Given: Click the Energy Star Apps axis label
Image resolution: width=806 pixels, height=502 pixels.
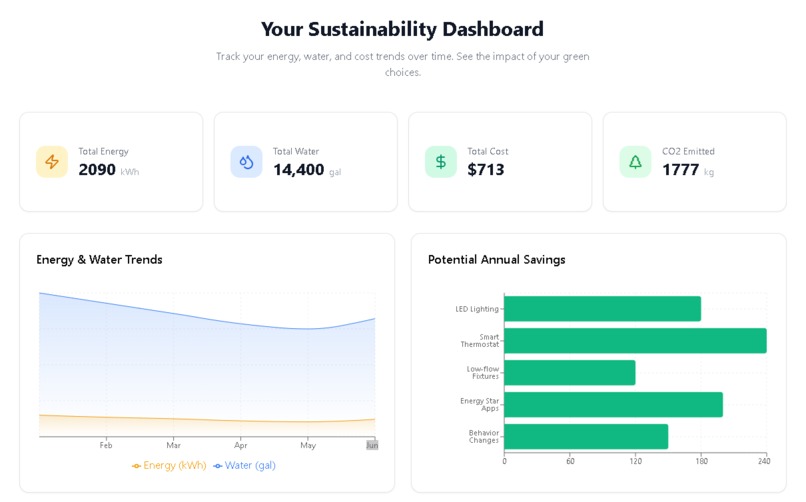Looking at the screenshot, I should (x=480, y=404).
